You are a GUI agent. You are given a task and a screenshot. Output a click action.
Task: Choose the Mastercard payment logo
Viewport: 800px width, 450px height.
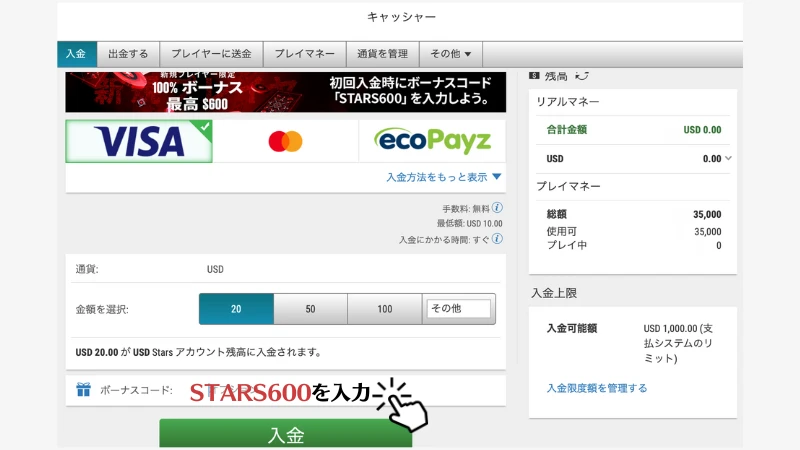(x=285, y=141)
